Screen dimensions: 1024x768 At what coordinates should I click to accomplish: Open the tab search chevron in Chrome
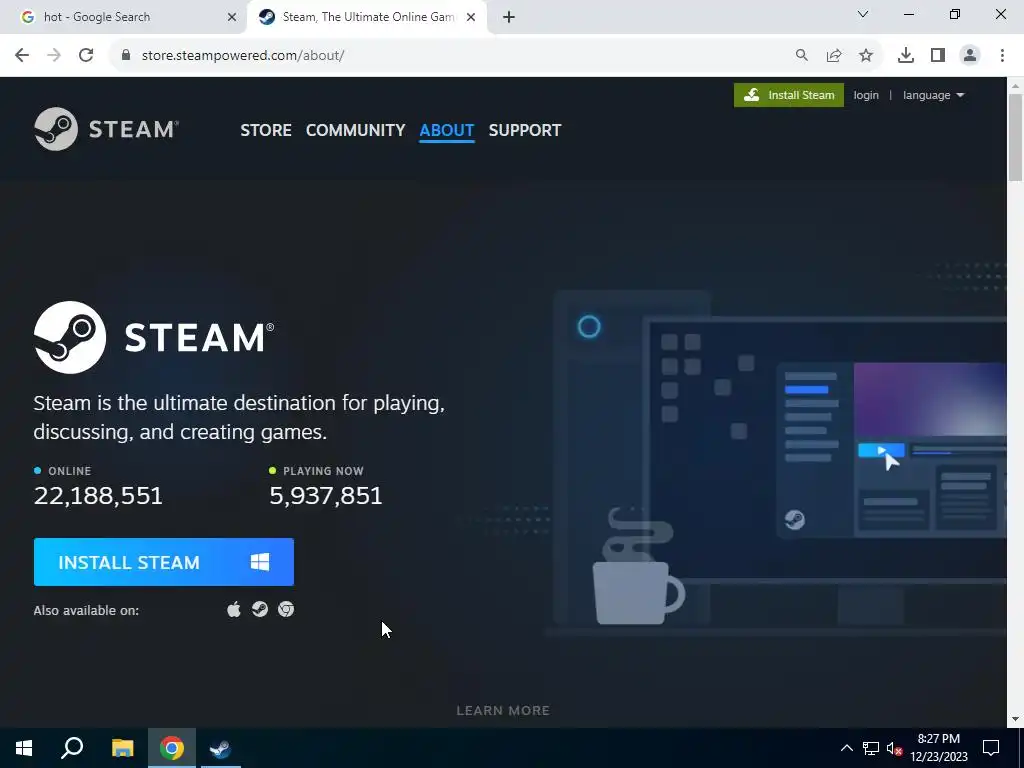(863, 14)
